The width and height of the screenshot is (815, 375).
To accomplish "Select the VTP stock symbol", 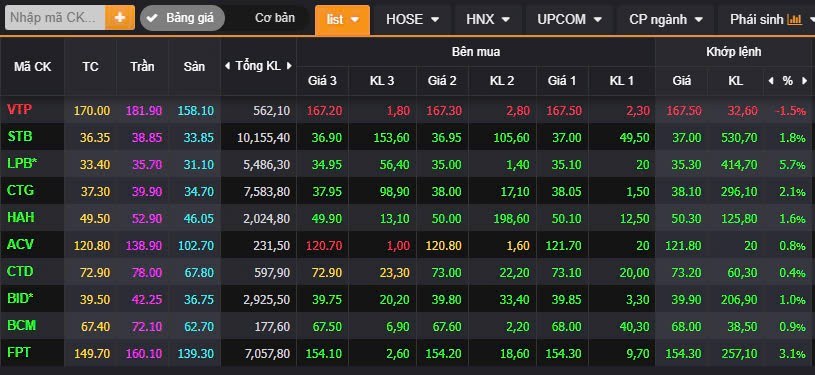I will tap(19, 110).
